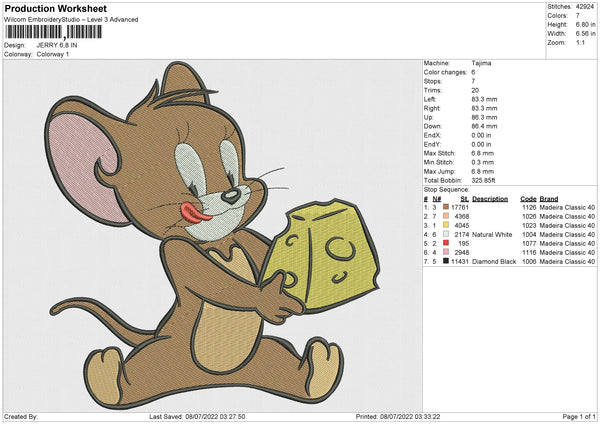This screenshot has height=424, width=600.
Task: Click the design name 'JERRY 6.8 IN'
Action: point(57,45)
